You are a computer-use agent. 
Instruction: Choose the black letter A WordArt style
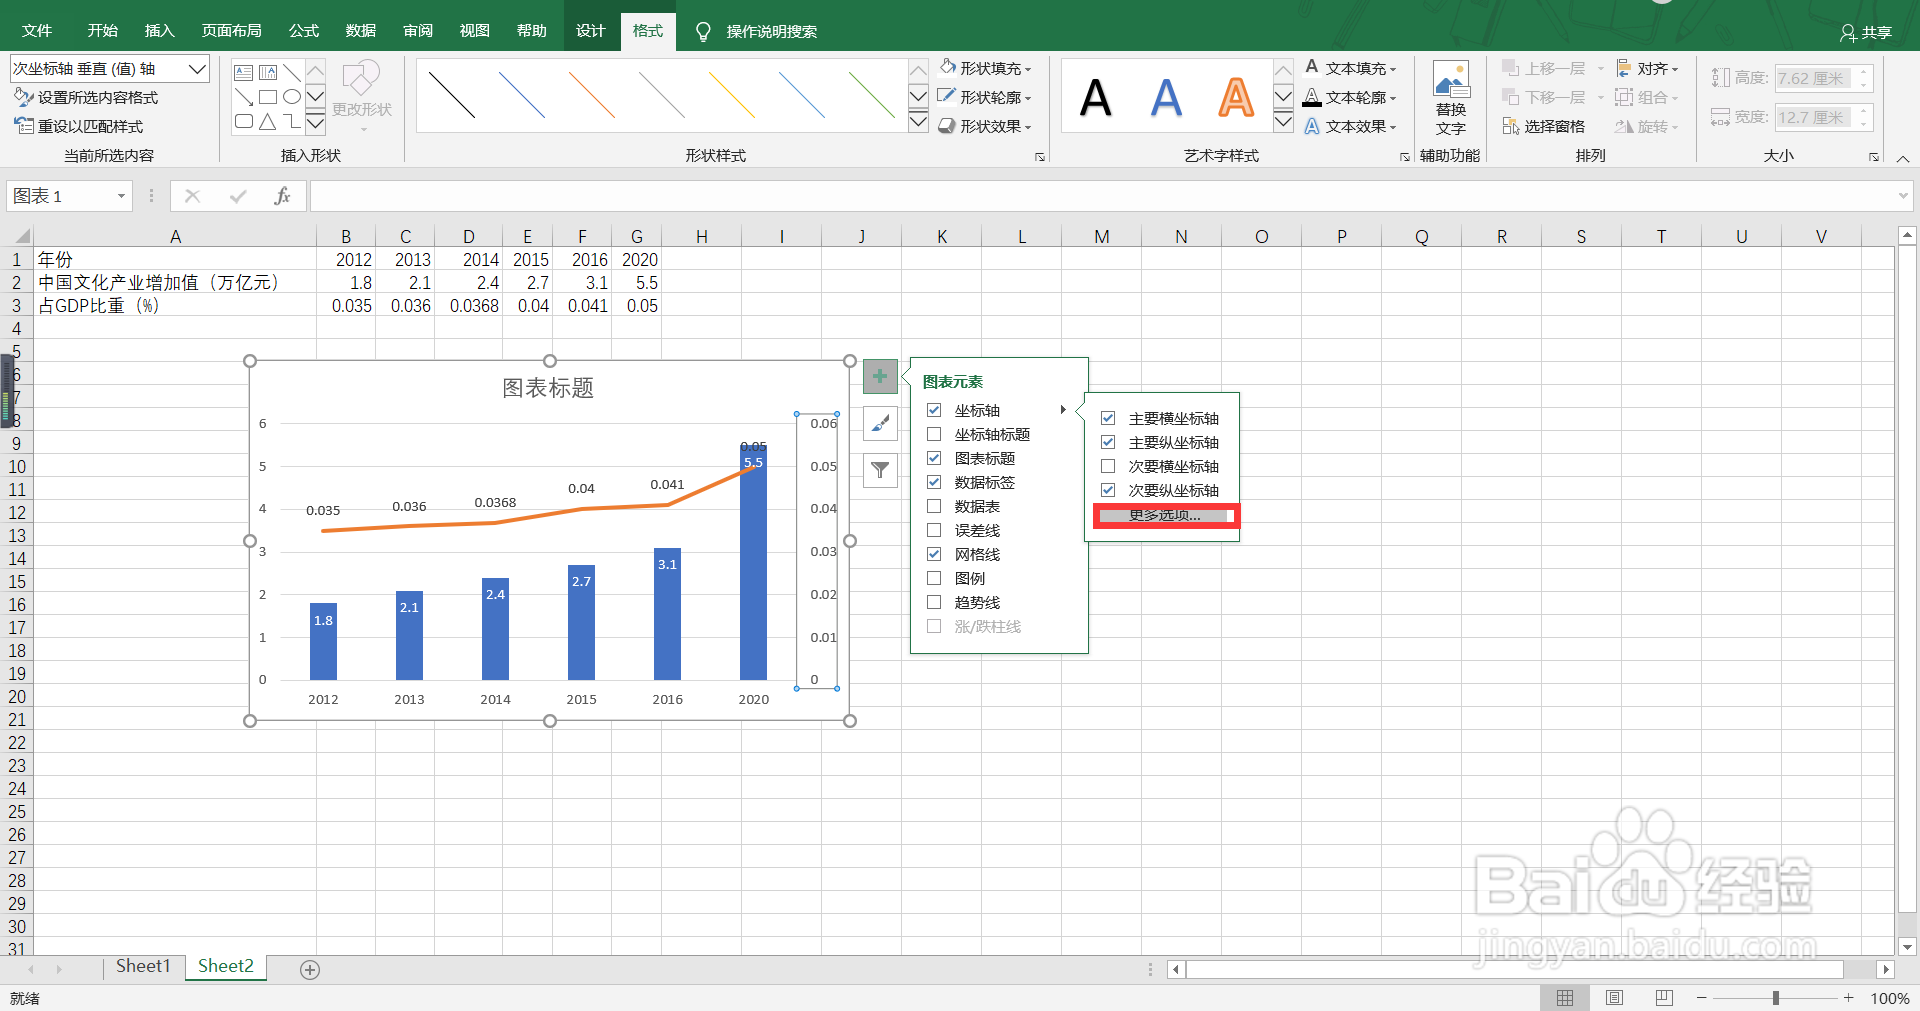(x=1096, y=97)
